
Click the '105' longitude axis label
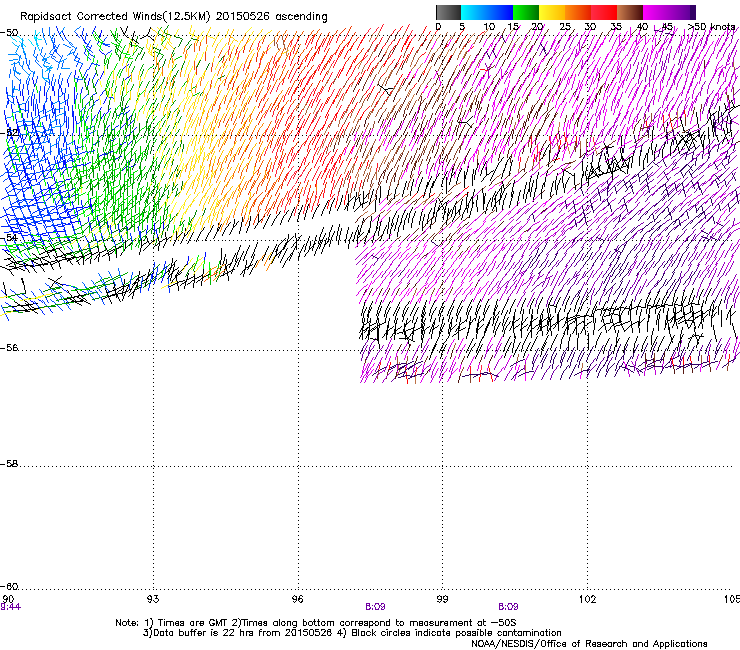coord(732,599)
